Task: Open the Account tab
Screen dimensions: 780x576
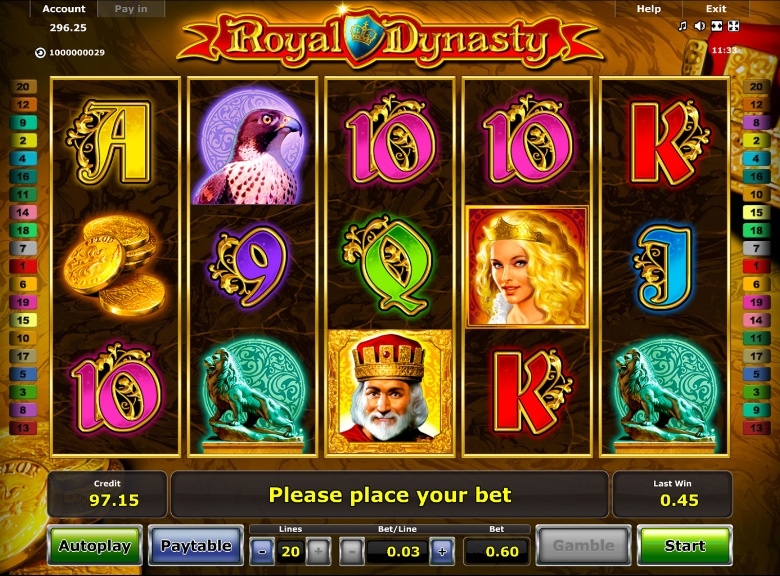Action: (x=64, y=8)
